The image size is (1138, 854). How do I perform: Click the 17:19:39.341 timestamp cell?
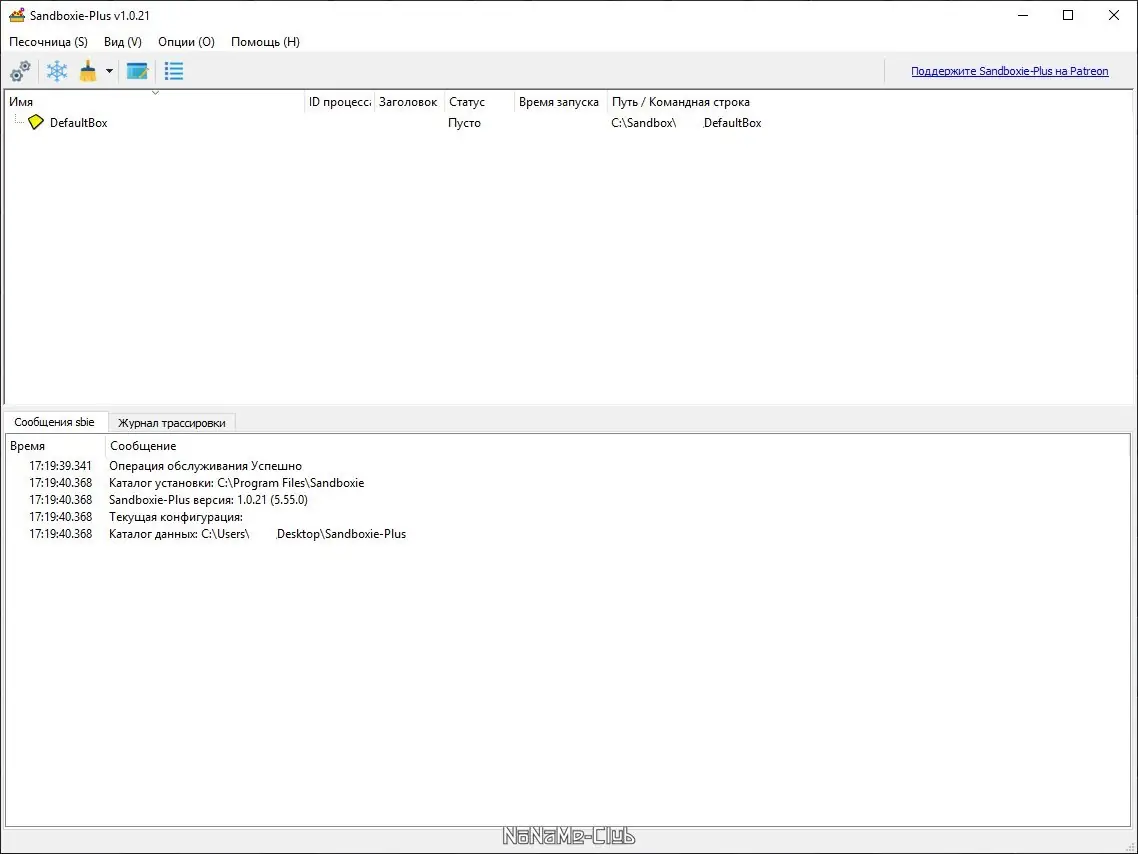click(60, 466)
